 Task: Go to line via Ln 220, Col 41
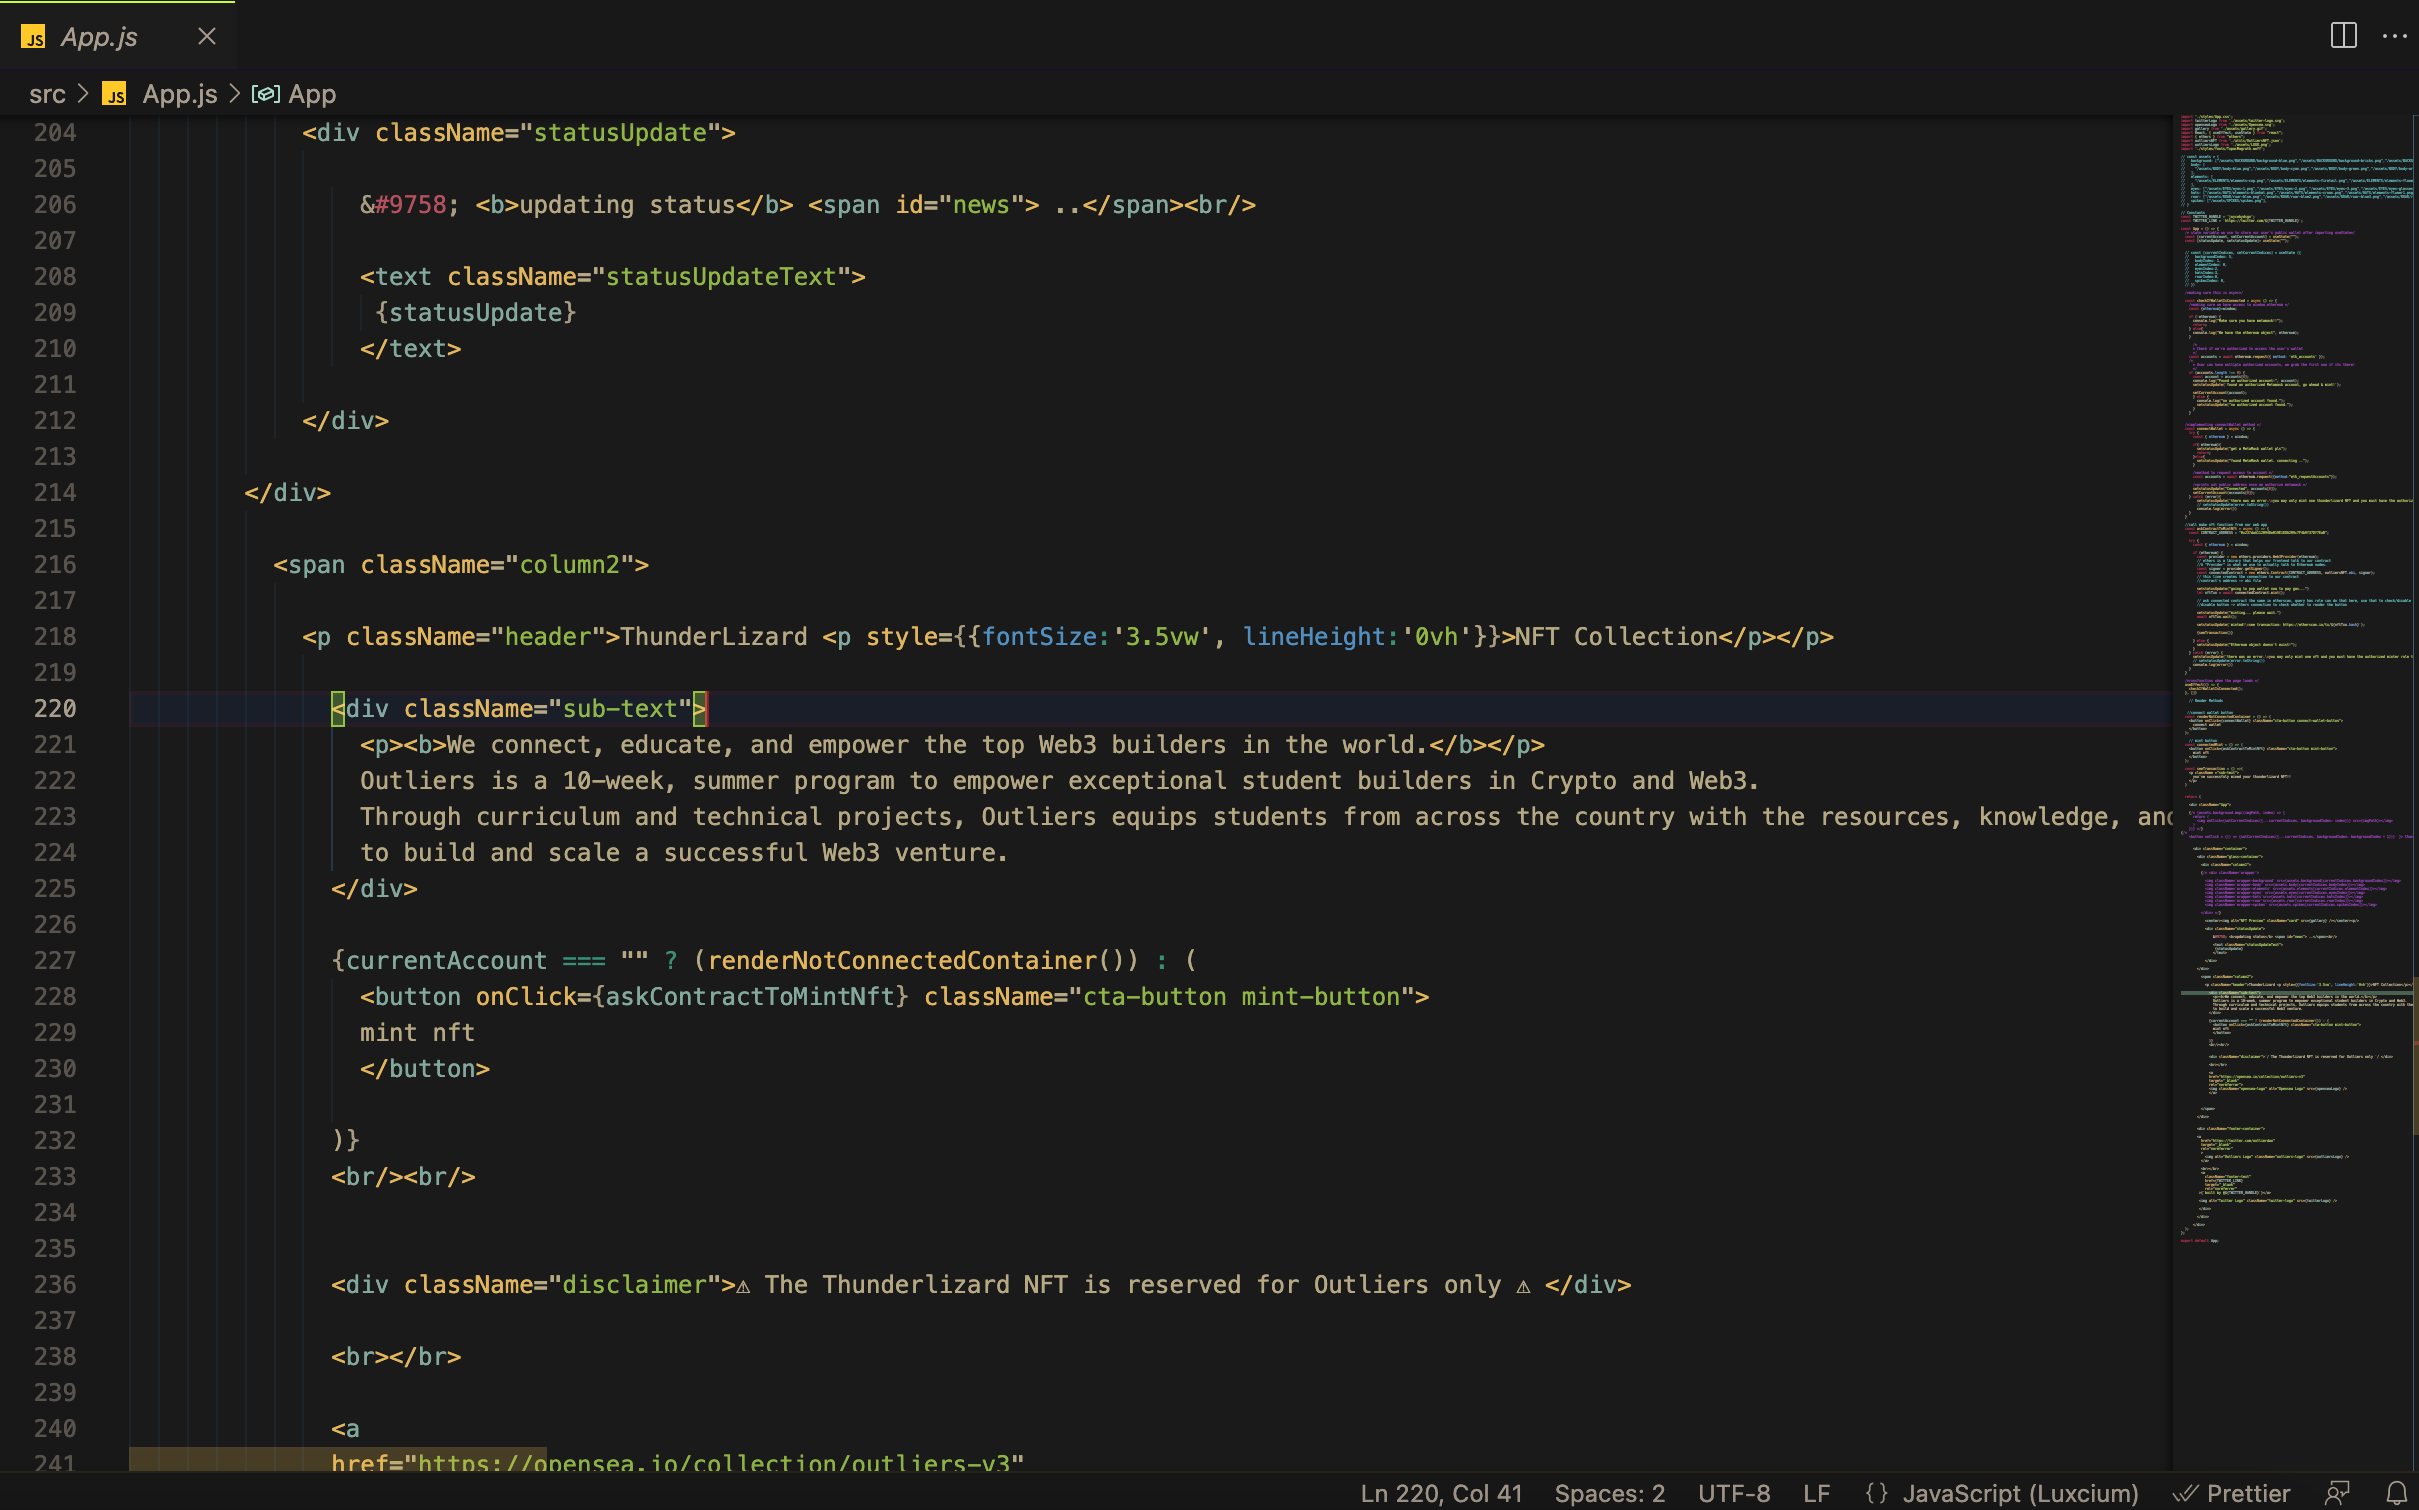tap(1441, 1493)
